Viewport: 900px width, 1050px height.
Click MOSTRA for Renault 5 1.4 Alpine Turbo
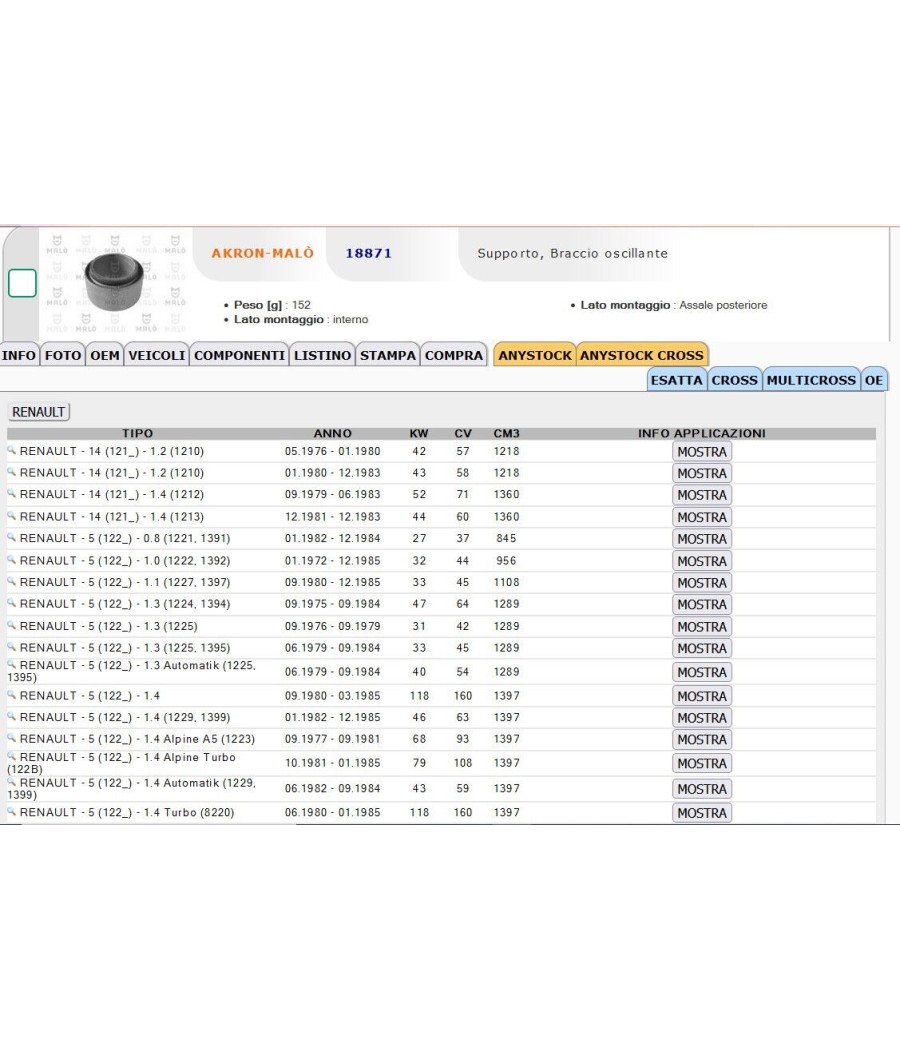point(702,763)
